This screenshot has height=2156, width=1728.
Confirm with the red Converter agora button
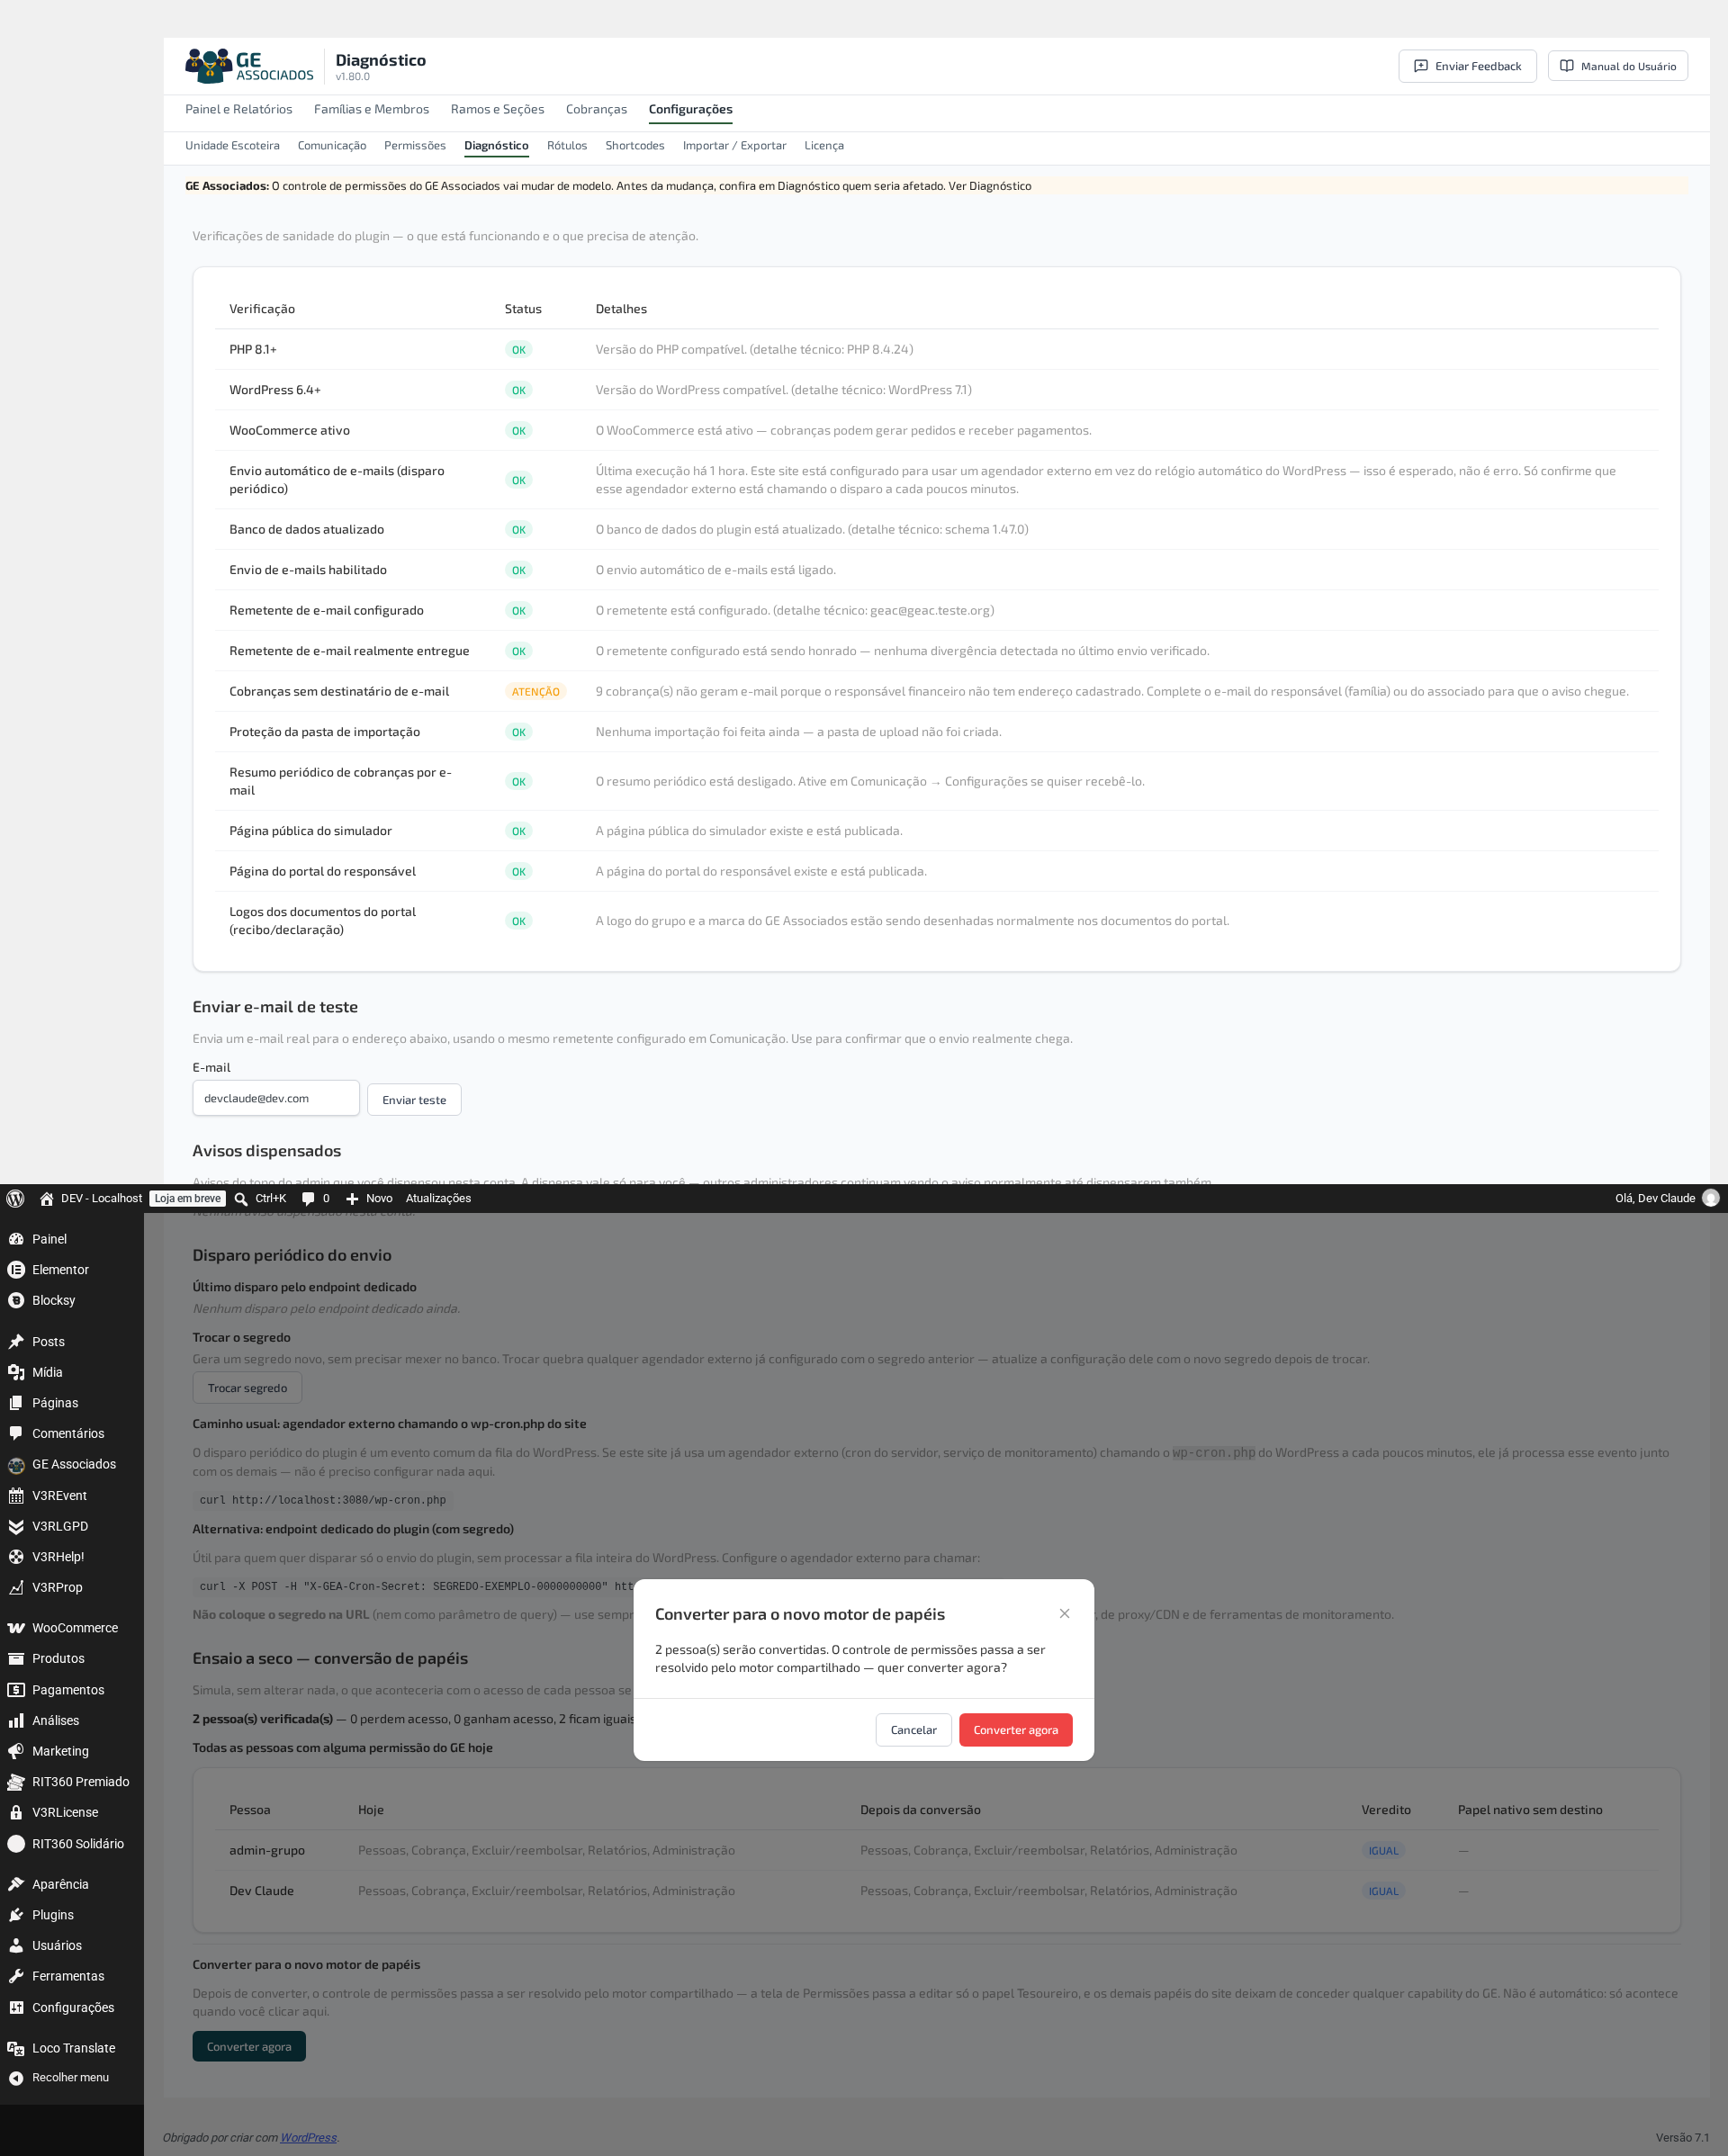pos(1015,1729)
